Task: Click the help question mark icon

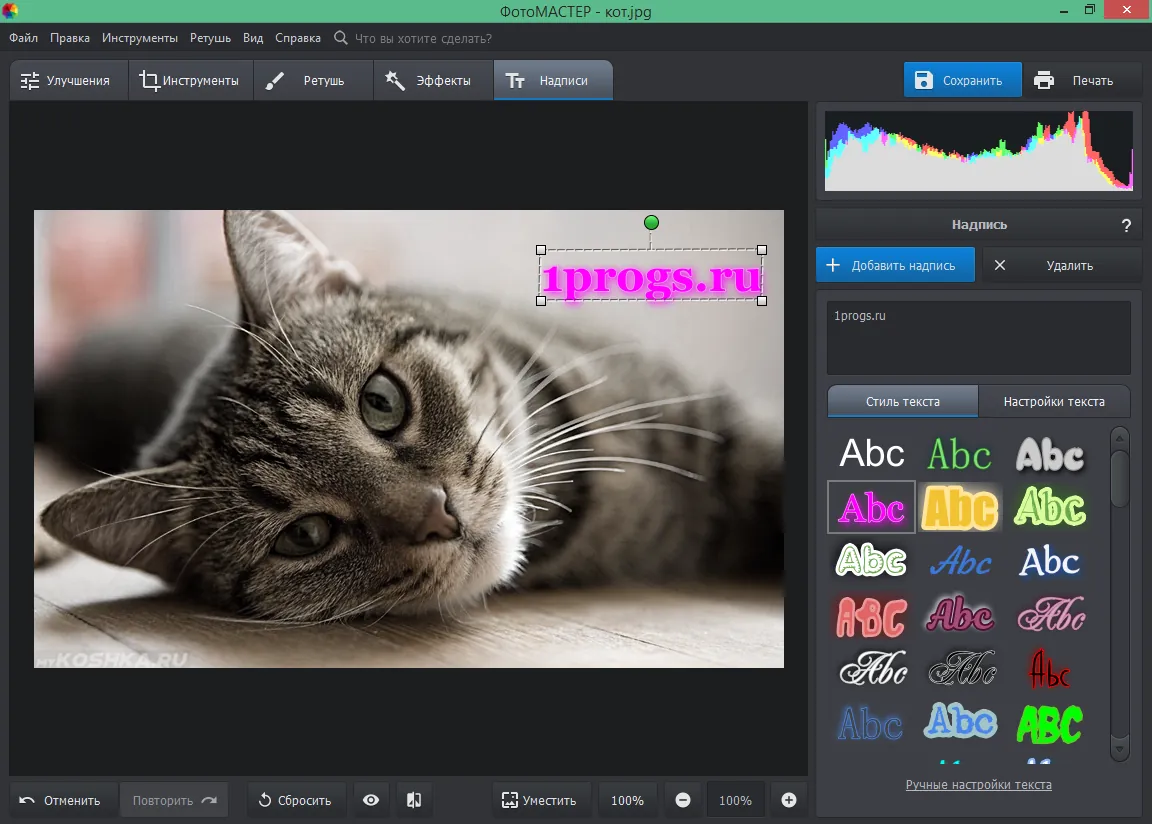Action: tap(1126, 225)
